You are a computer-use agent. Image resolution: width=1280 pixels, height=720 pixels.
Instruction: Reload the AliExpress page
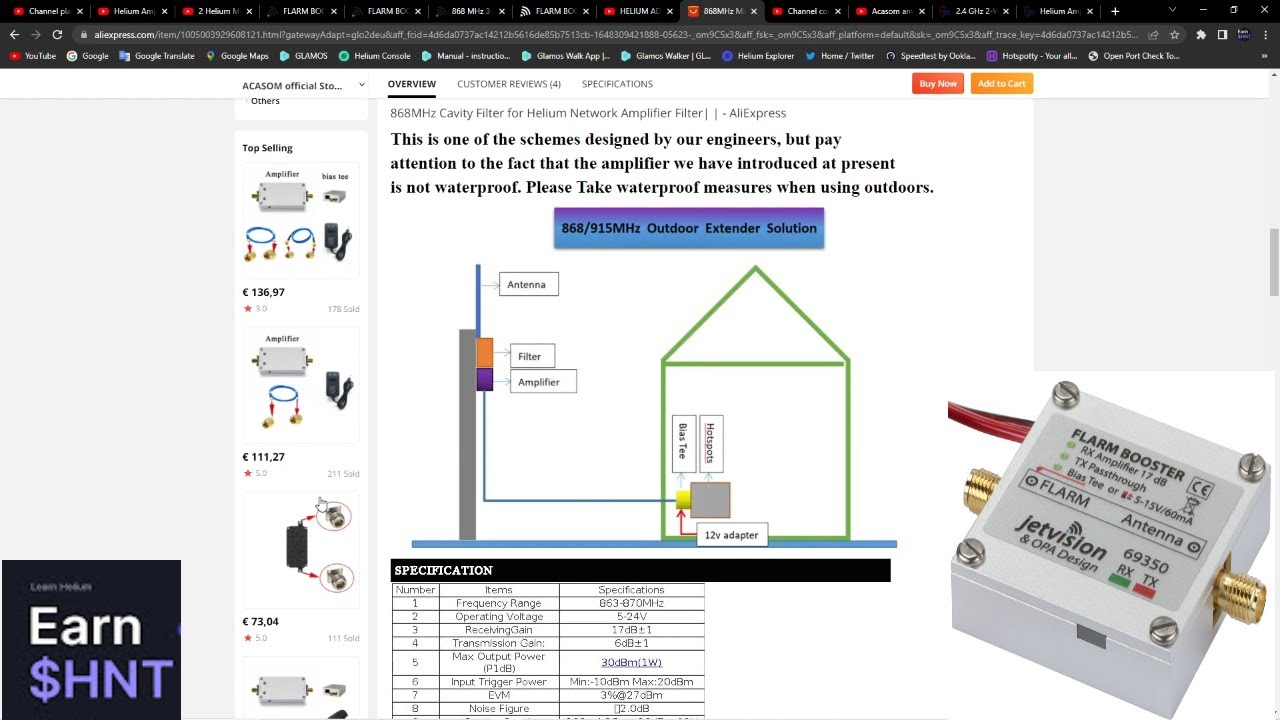click(58, 34)
